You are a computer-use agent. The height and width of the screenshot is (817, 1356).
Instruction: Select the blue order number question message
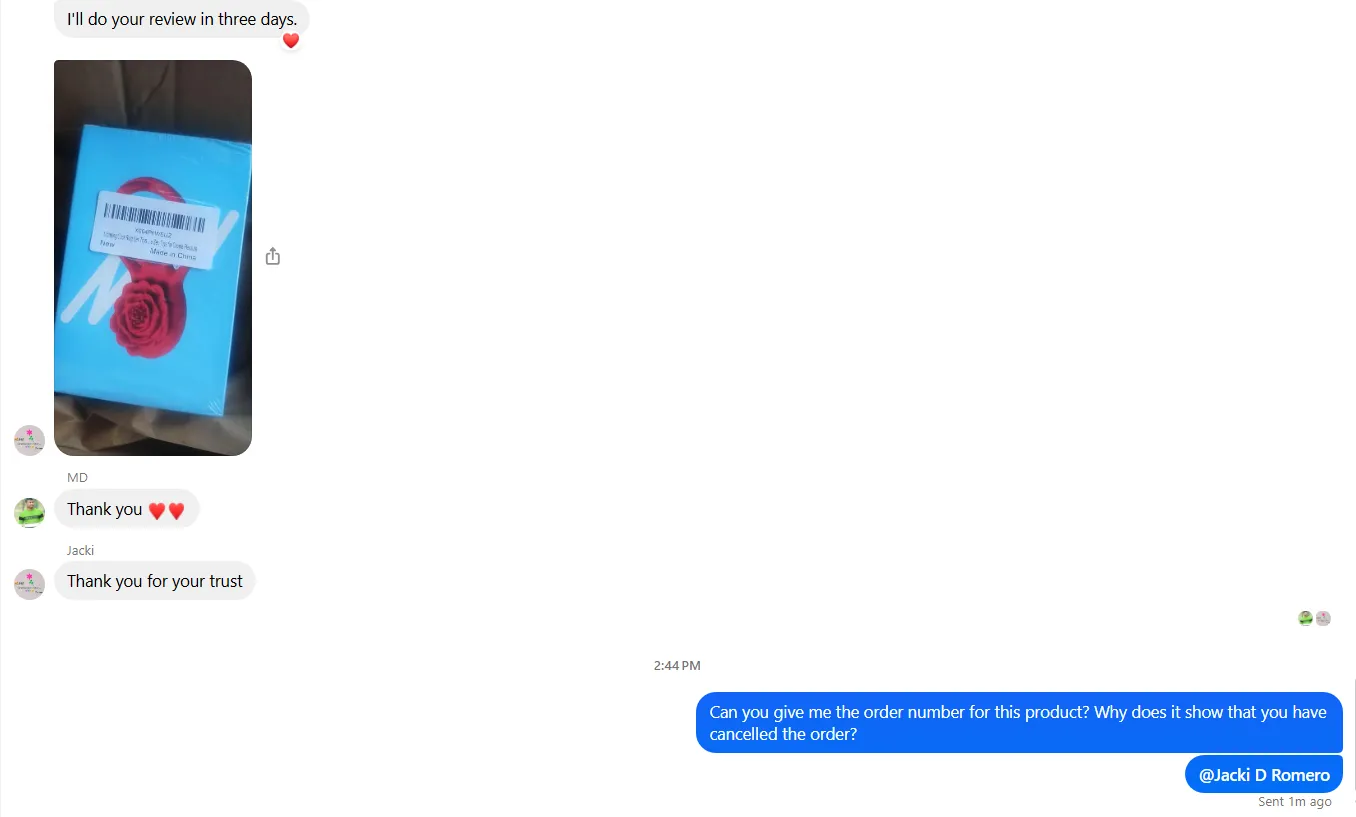(x=1019, y=723)
